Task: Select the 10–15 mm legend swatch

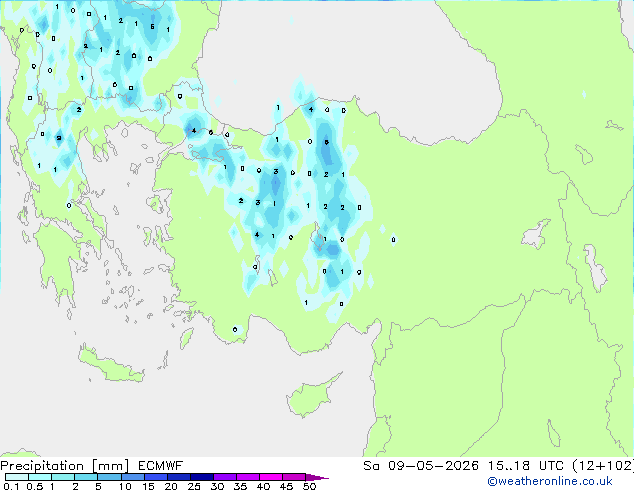Action: [133, 477]
